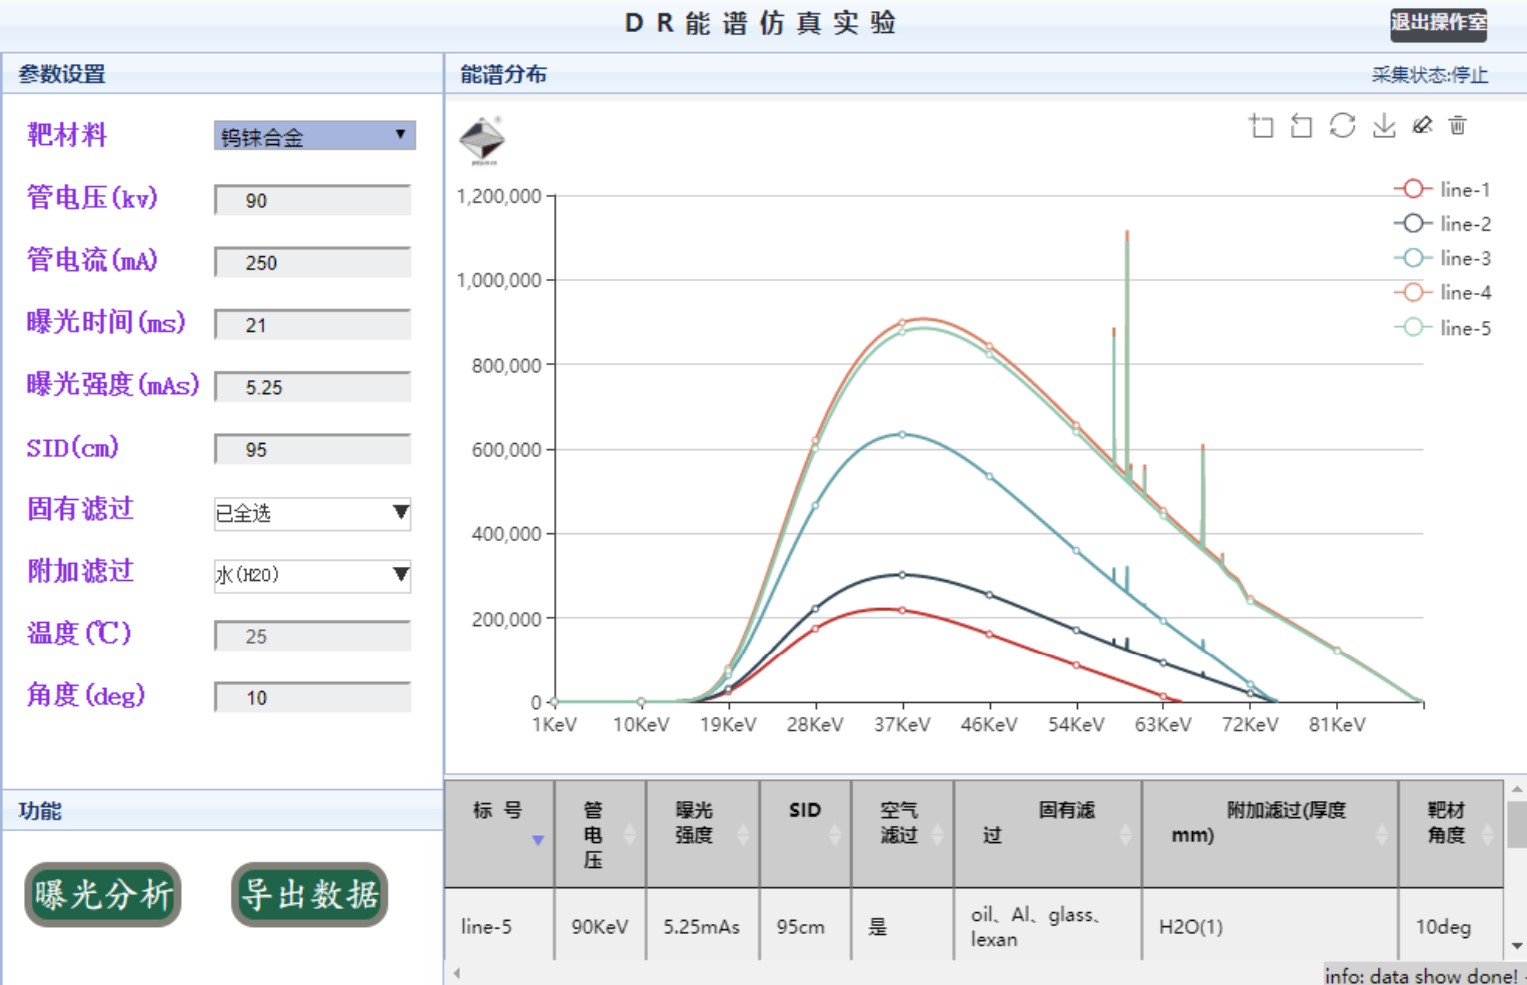
Task: Click the table's vertical scrollbar down arrow
Action: (x=1516, y=946)
